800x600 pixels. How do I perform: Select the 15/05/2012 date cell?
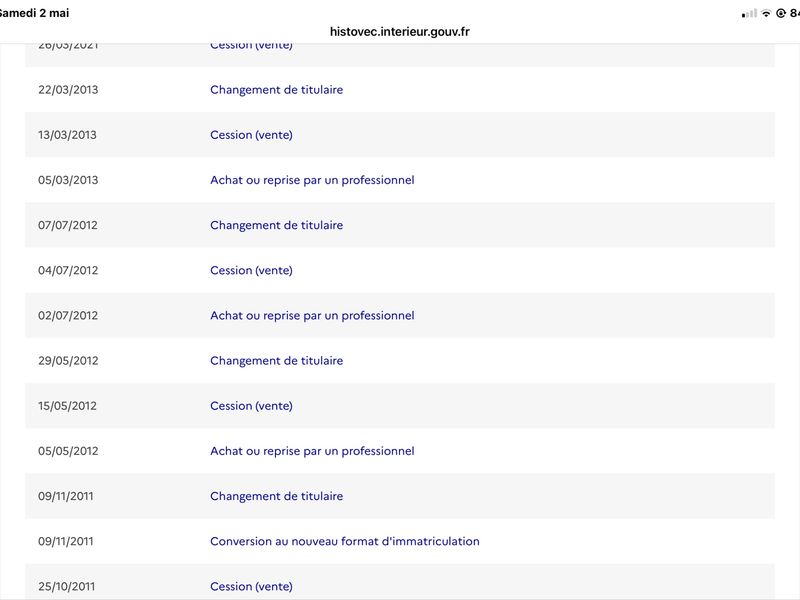tap(67, 406)
